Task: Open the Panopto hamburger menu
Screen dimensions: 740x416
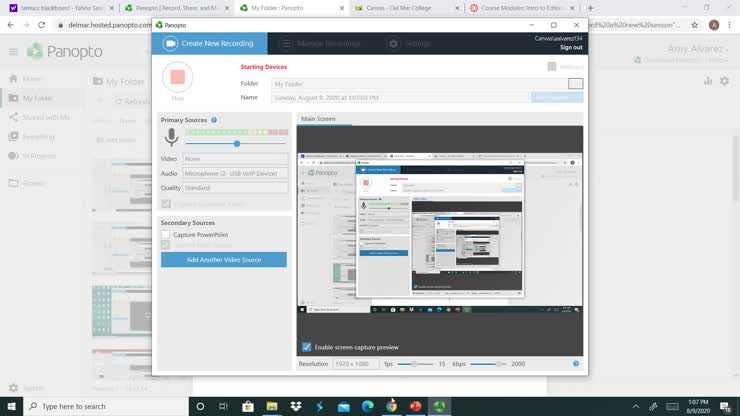Action: point(13,51)
